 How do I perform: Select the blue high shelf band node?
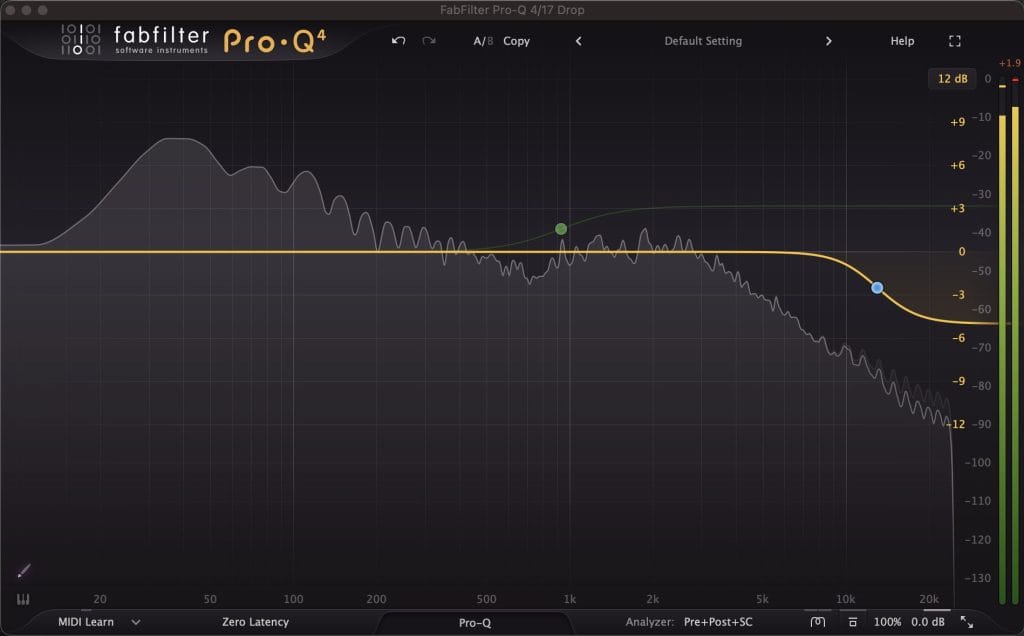[x=877, y=288]
